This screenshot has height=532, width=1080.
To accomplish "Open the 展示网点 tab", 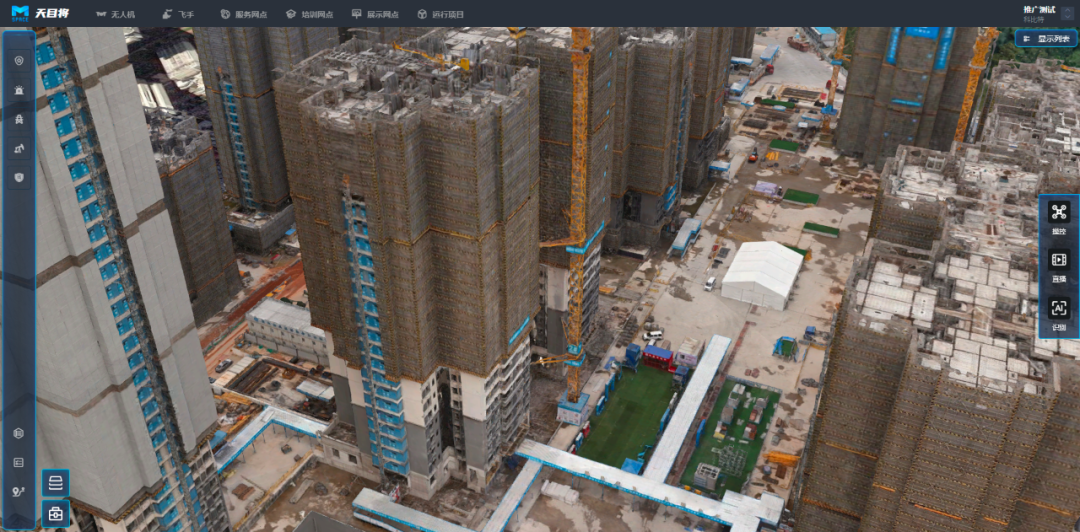I will point(375,15).
